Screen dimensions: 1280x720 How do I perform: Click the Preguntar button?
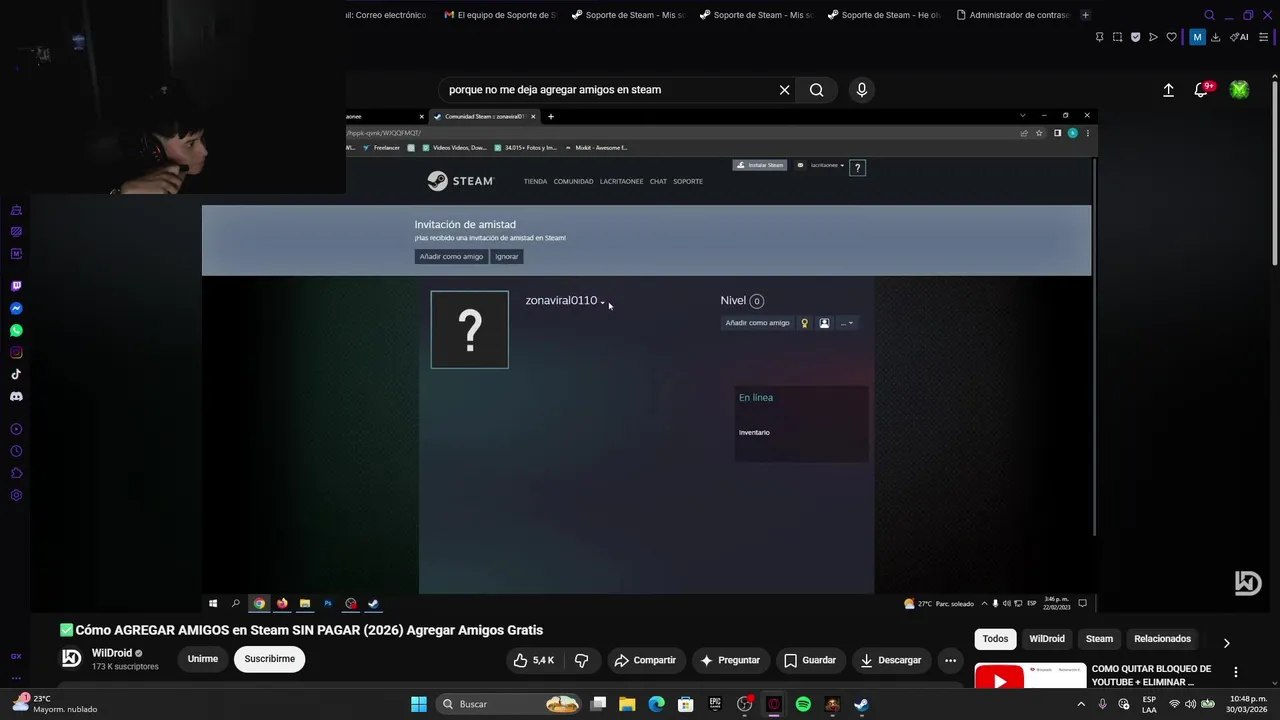point(730,660)
